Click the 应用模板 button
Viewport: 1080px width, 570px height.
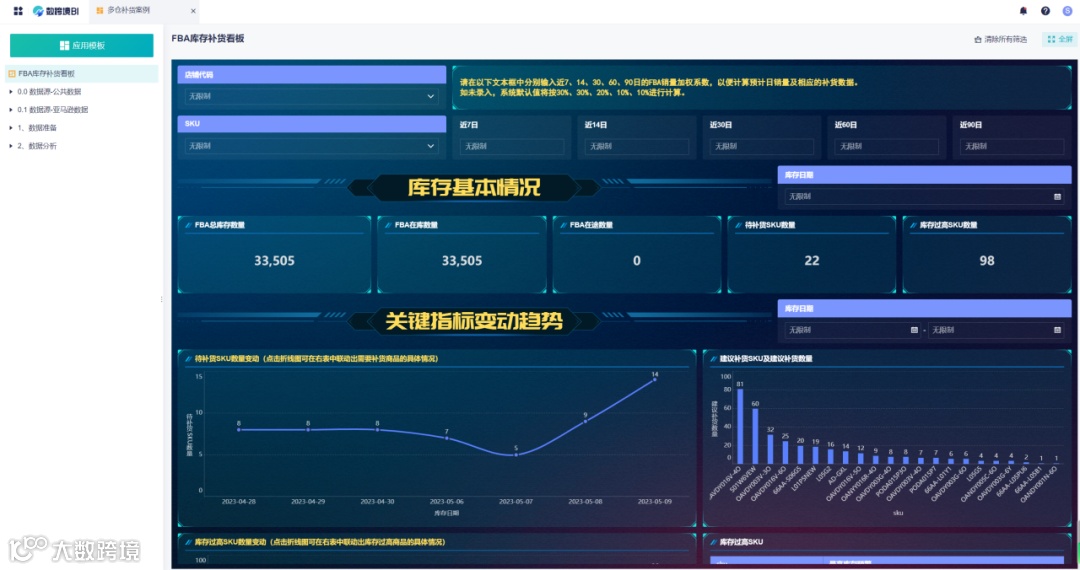coord(81,45)
